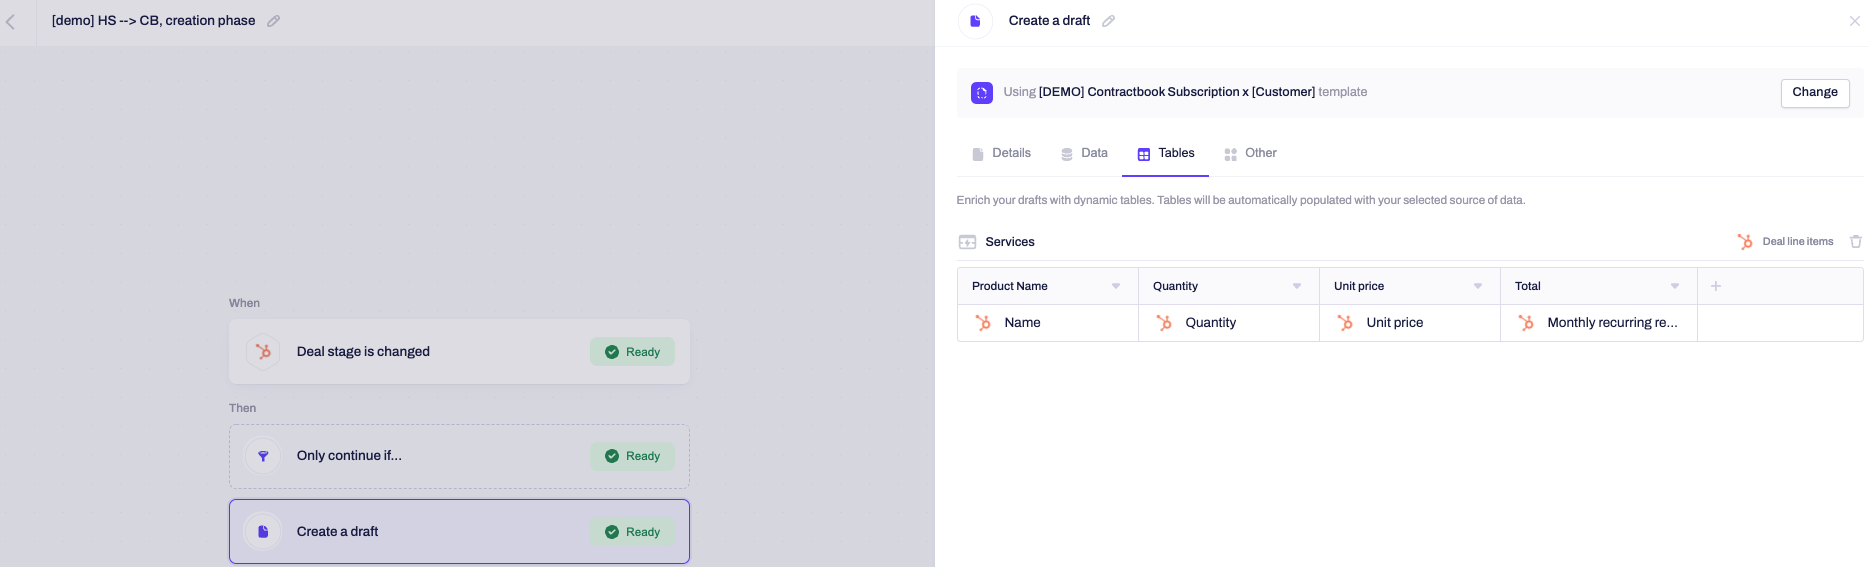Click the purple template icon
Screen dimensions: 1869x567
(982, 93)
